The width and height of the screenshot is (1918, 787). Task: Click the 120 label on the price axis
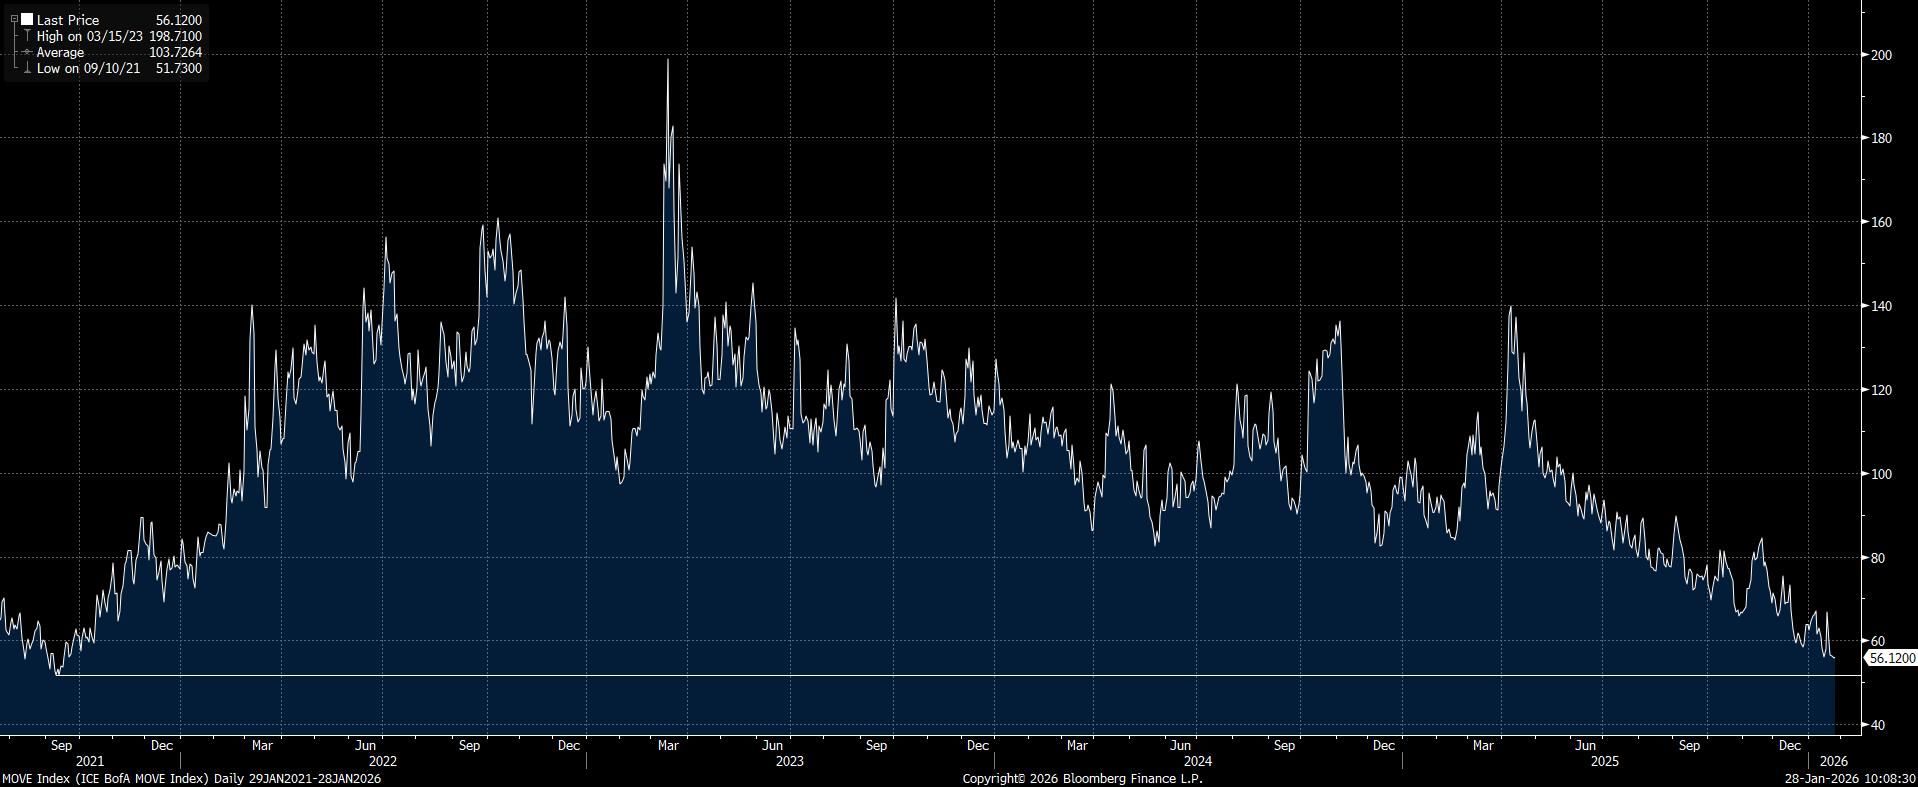[x=1881, y=390]
